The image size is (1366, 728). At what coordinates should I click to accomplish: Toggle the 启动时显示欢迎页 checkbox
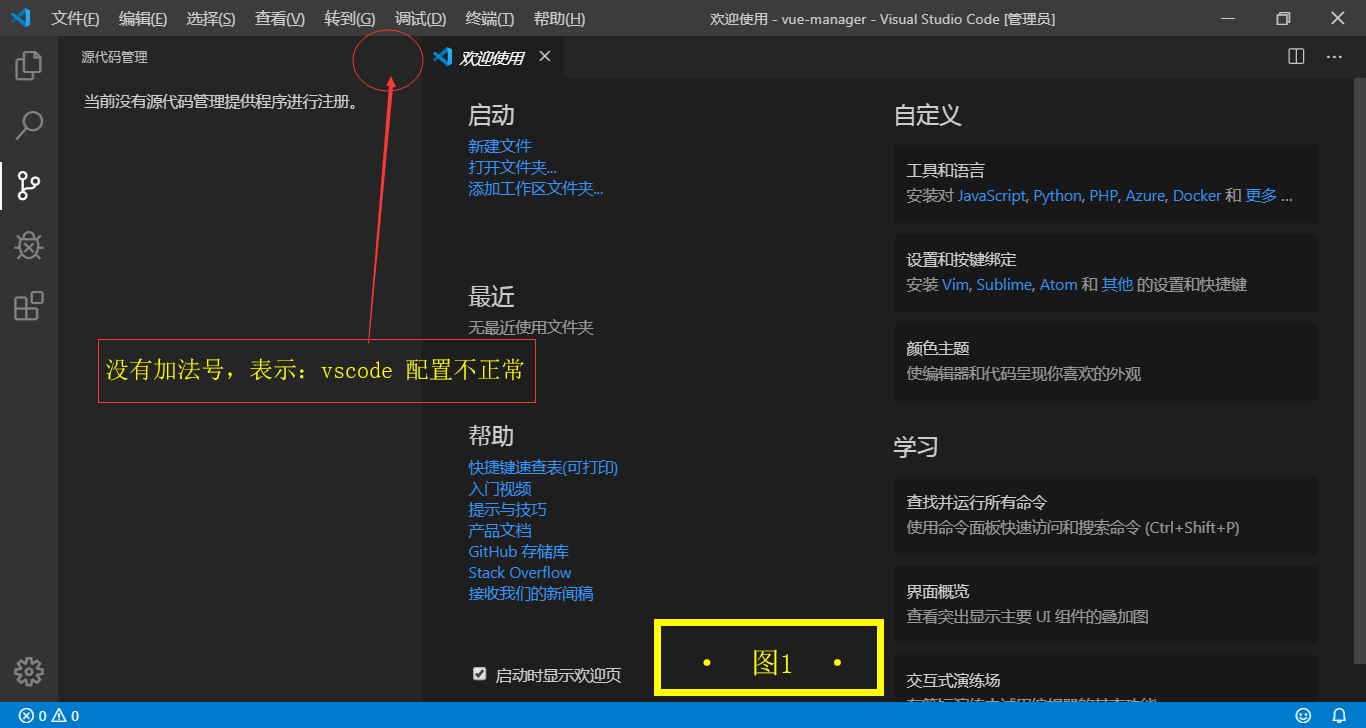tap(479, 674)
